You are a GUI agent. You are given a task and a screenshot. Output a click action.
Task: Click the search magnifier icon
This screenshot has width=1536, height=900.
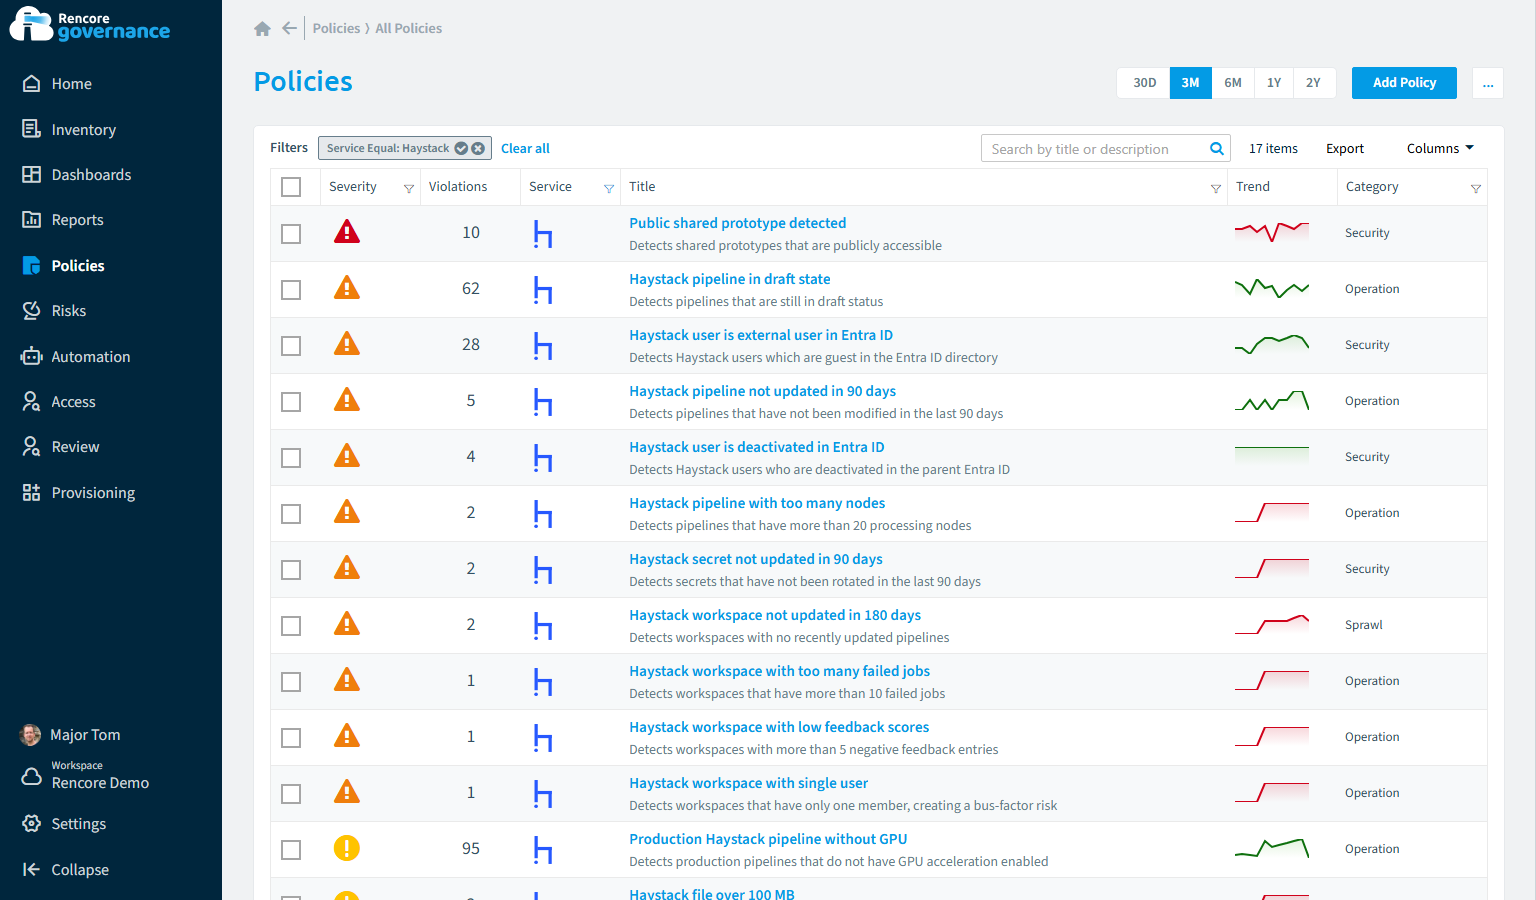[x=1217, y=149]
